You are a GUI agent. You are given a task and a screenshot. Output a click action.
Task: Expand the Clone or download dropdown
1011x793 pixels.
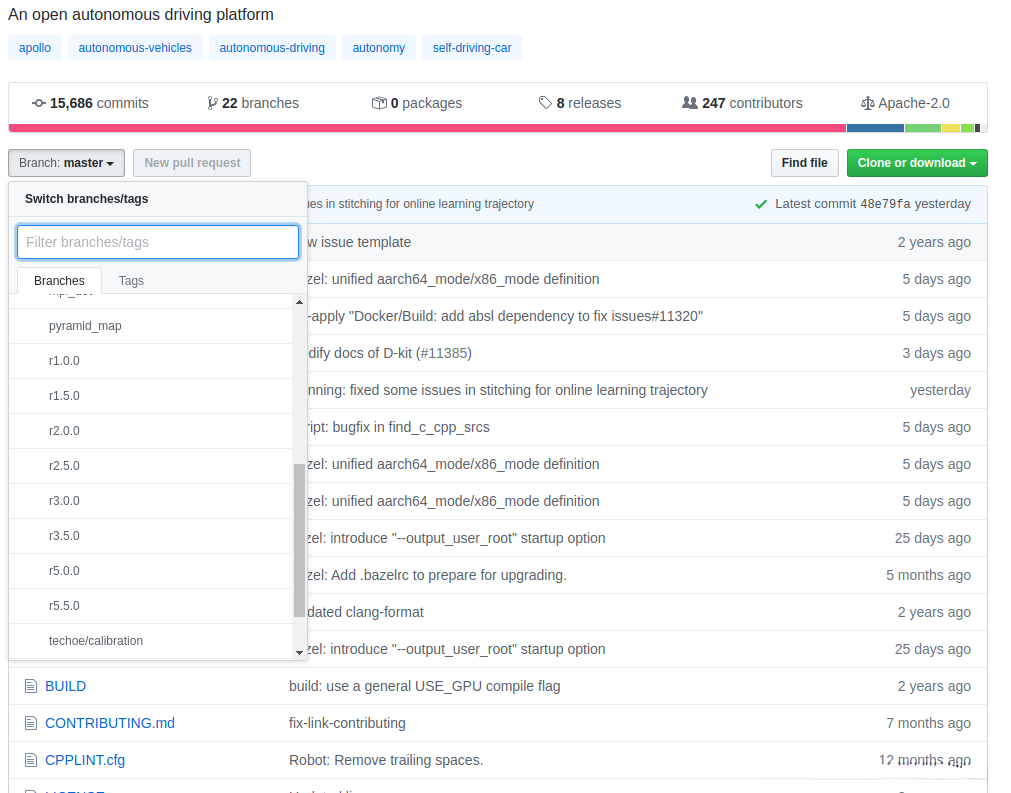click(x=917, y=163)
